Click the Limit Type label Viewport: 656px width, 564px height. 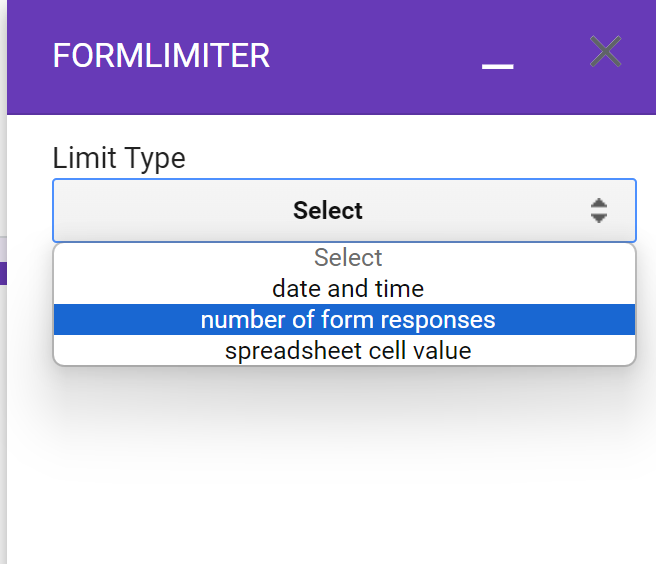119,158
